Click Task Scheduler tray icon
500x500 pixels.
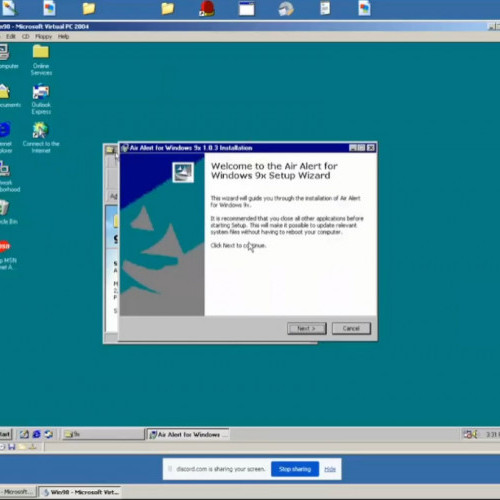[467, 434]
